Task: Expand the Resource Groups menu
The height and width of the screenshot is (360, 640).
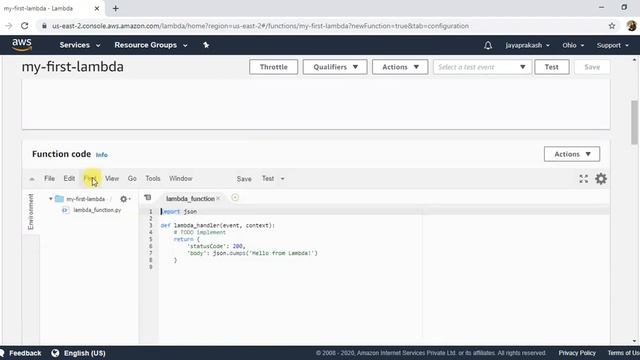Action: (151, 45)
